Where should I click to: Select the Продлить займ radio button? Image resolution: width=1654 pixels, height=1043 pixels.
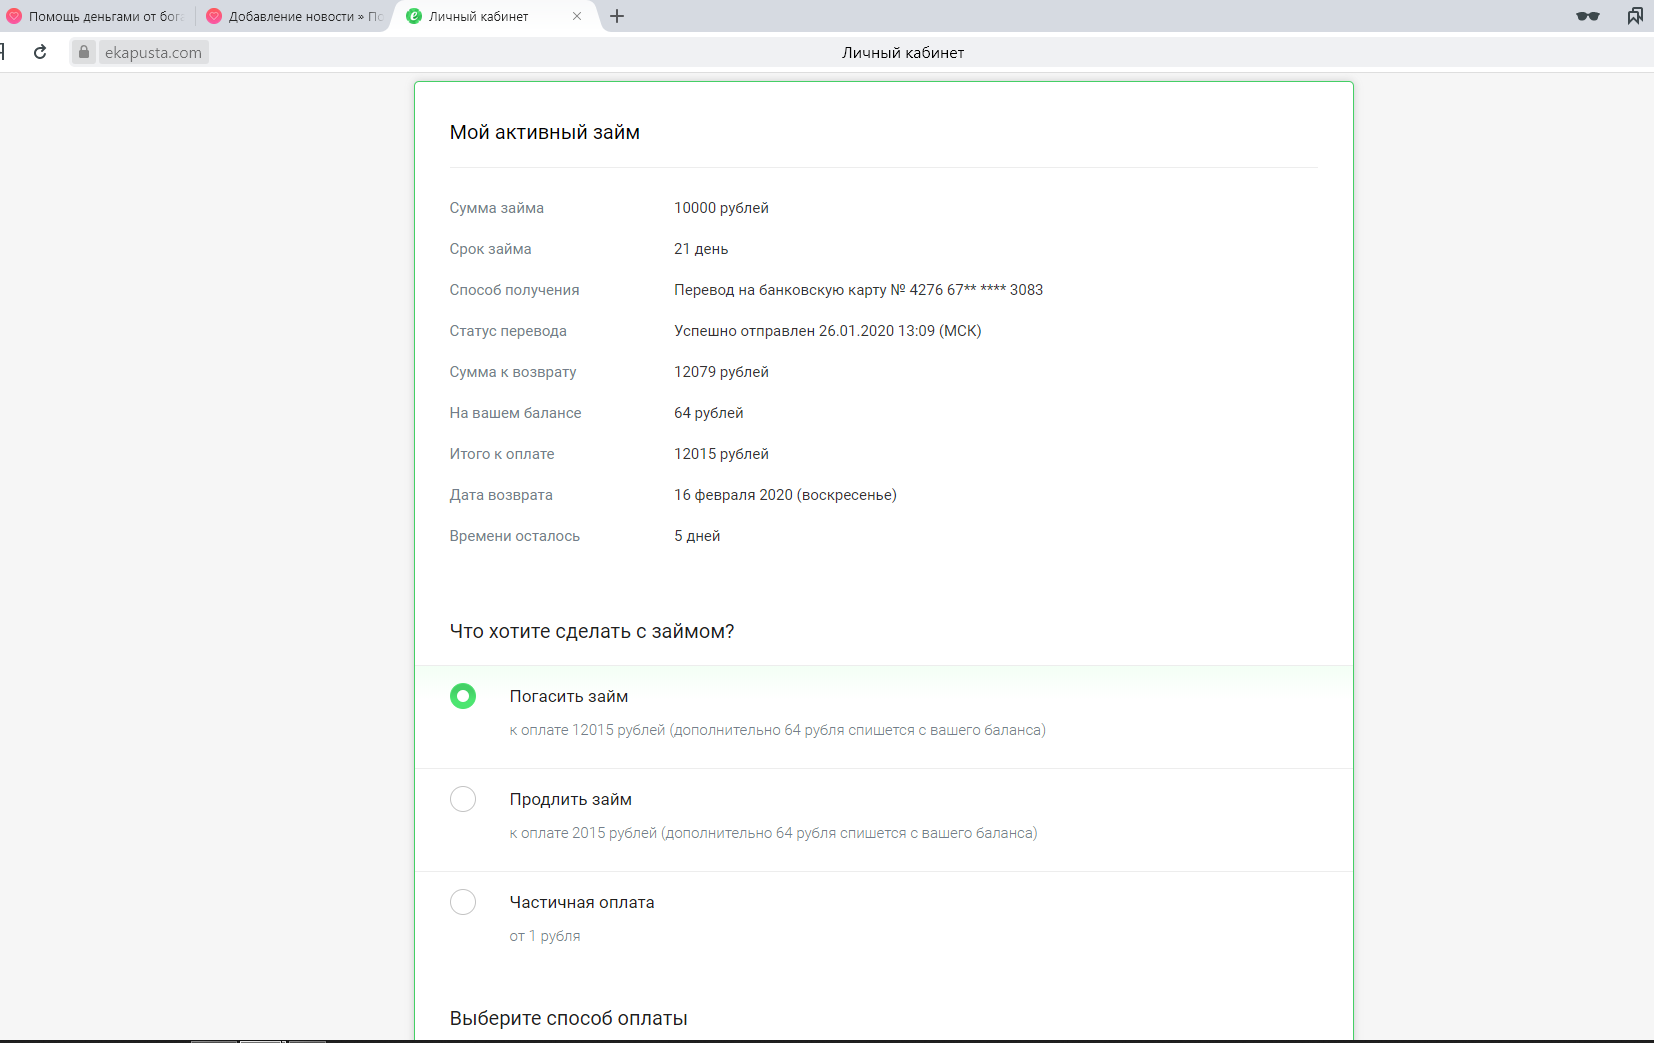point(463,799)
